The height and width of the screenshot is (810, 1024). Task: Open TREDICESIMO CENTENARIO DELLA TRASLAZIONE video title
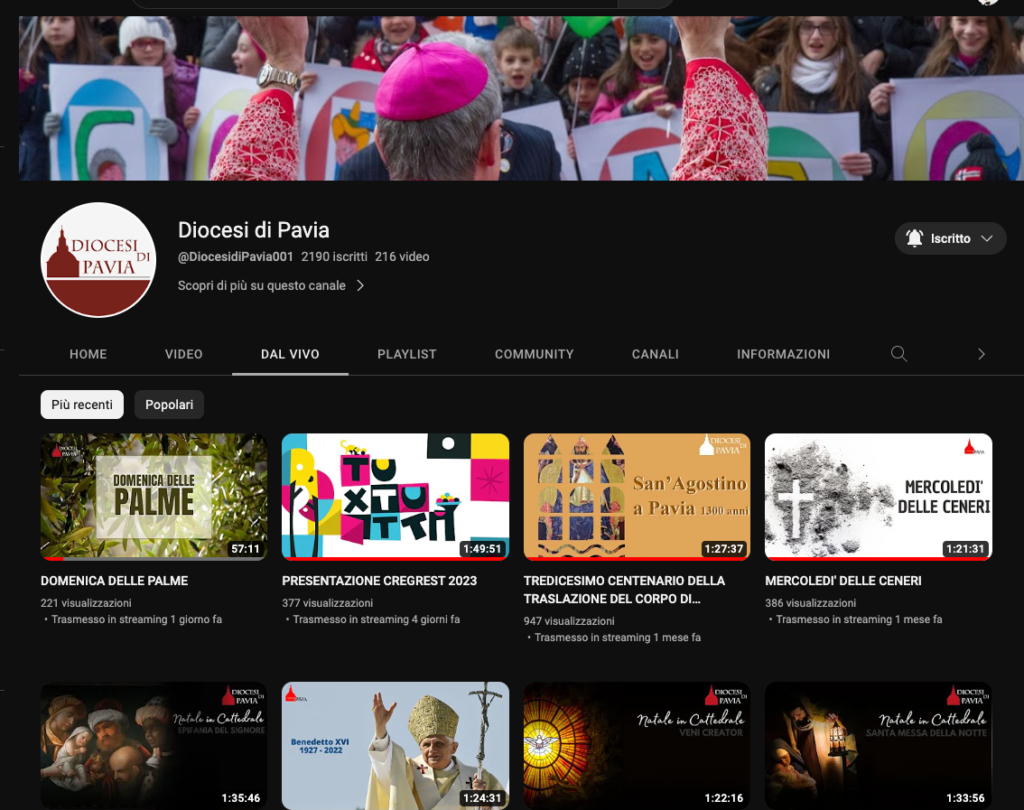tap(624, 589)
